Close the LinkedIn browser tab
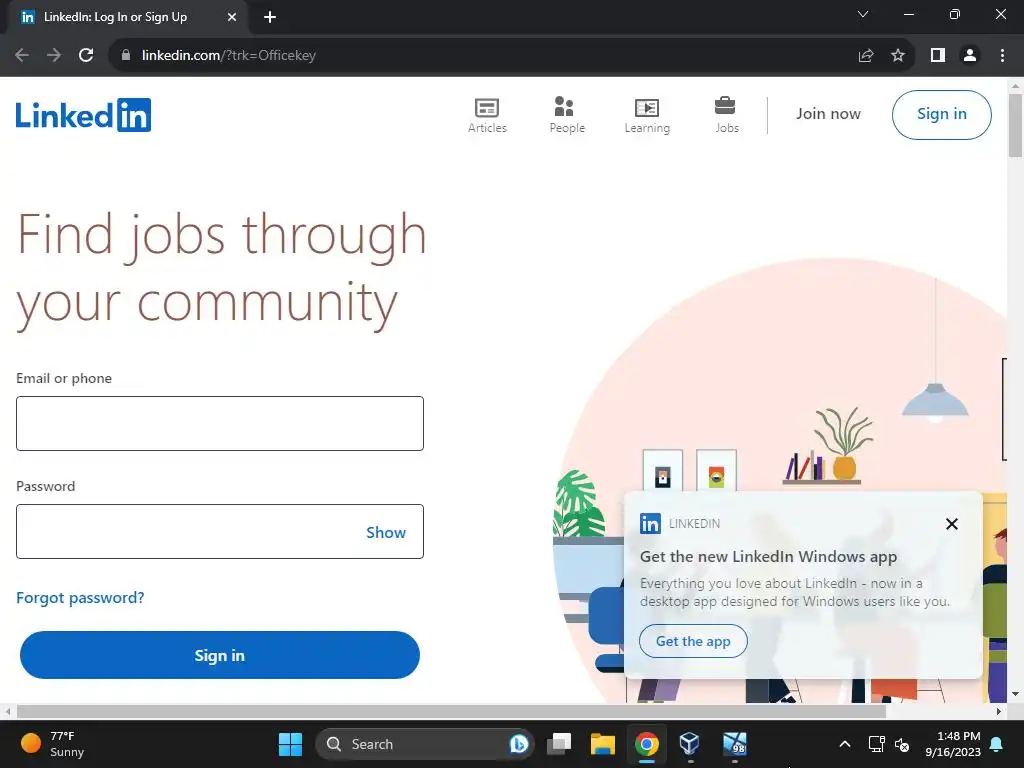This screenshot has width=1024, height=768. click(232, 18)
